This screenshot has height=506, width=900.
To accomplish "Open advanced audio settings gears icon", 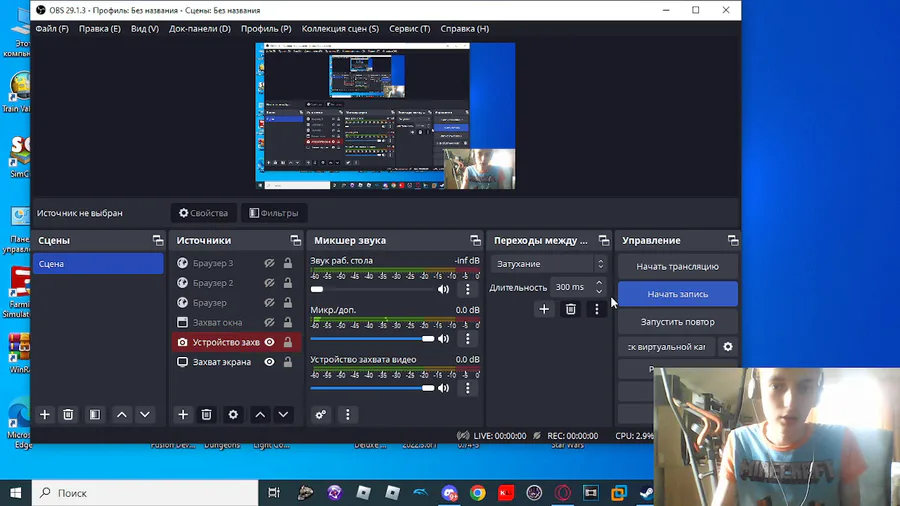I will [x=321, y=414].
